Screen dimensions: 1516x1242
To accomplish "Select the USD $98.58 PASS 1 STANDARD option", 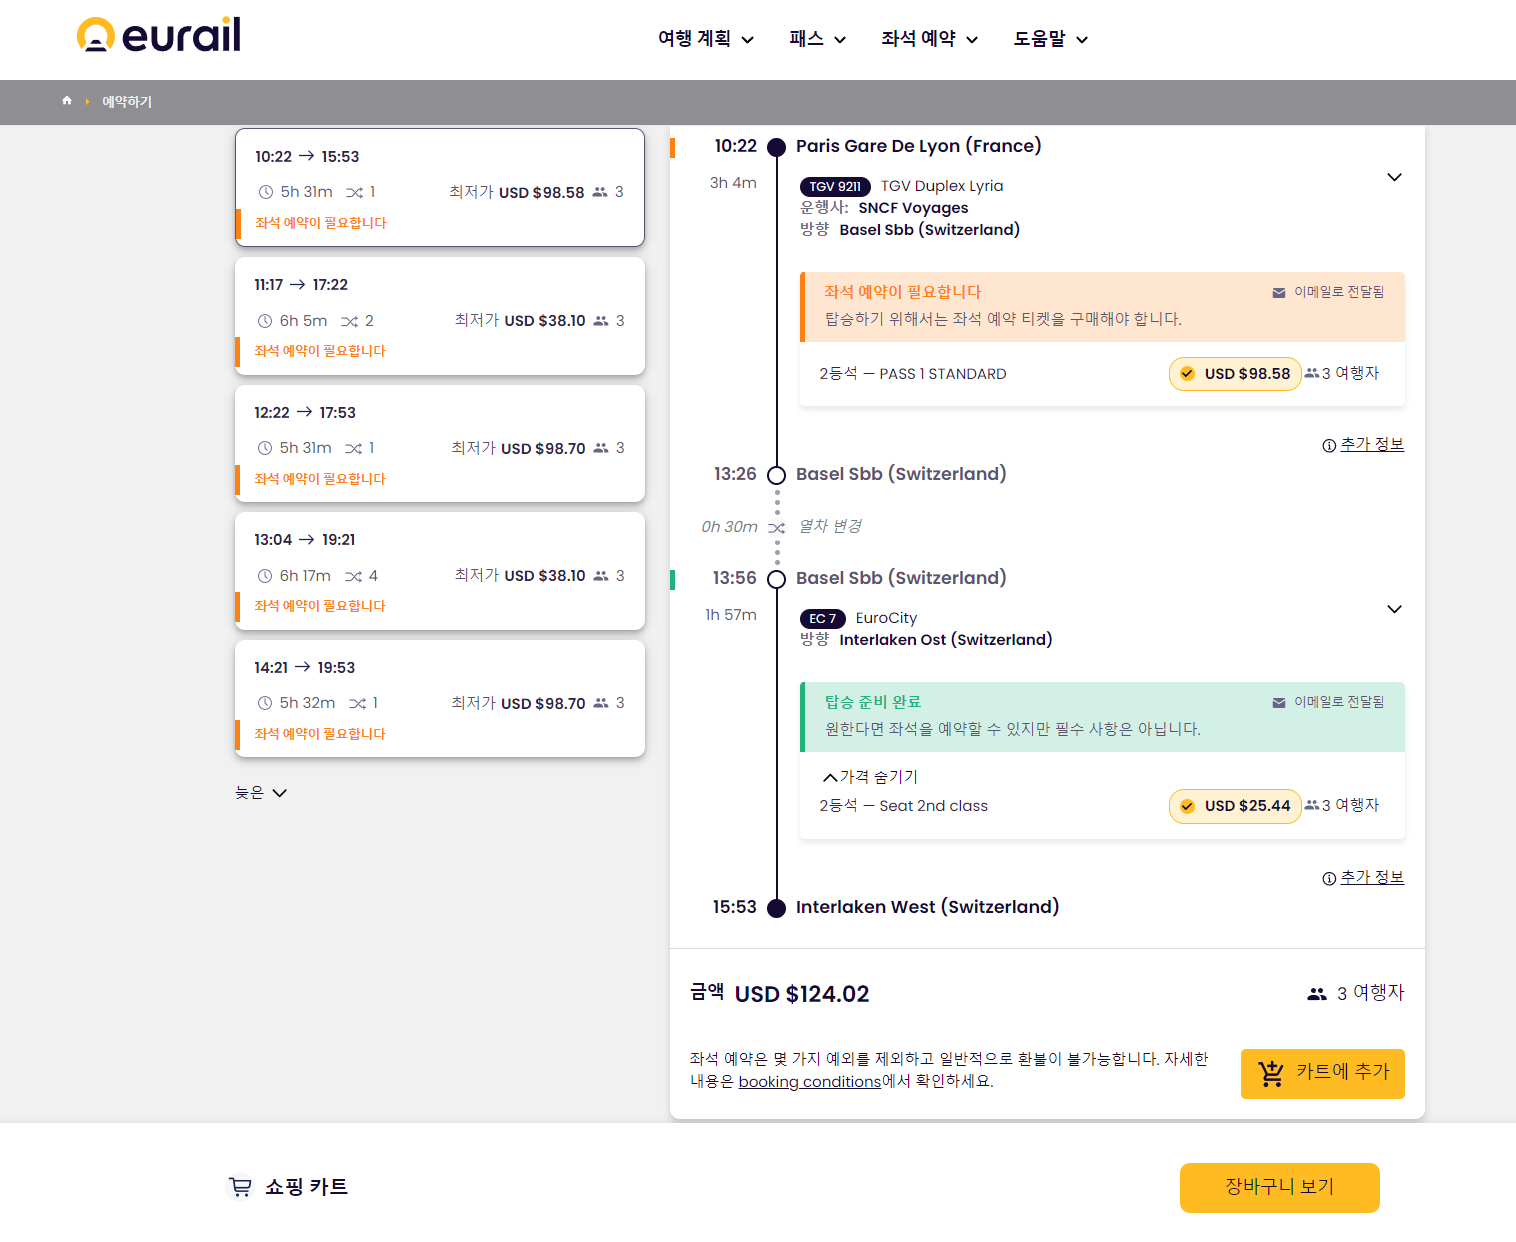I will pyautogui.click(x=1235, y=374).
